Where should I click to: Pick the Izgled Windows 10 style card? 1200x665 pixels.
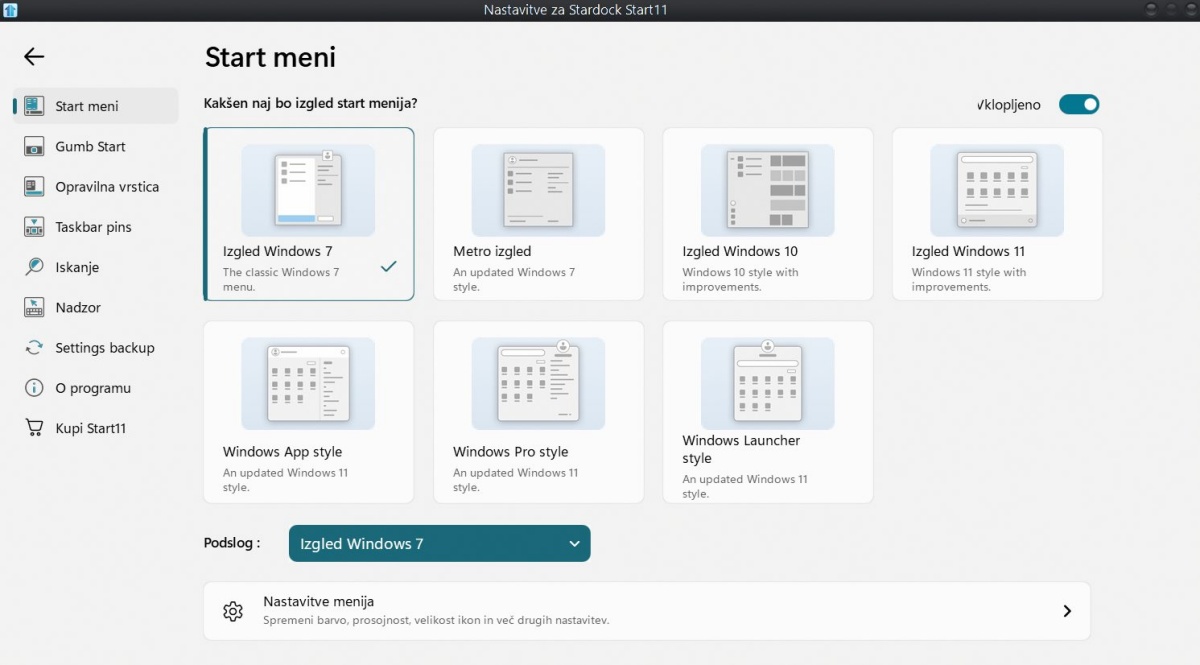768,214
